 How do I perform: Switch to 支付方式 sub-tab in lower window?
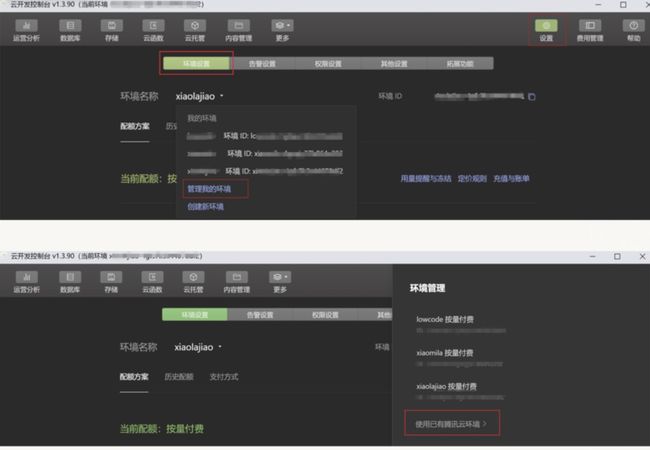coord(224,377)
